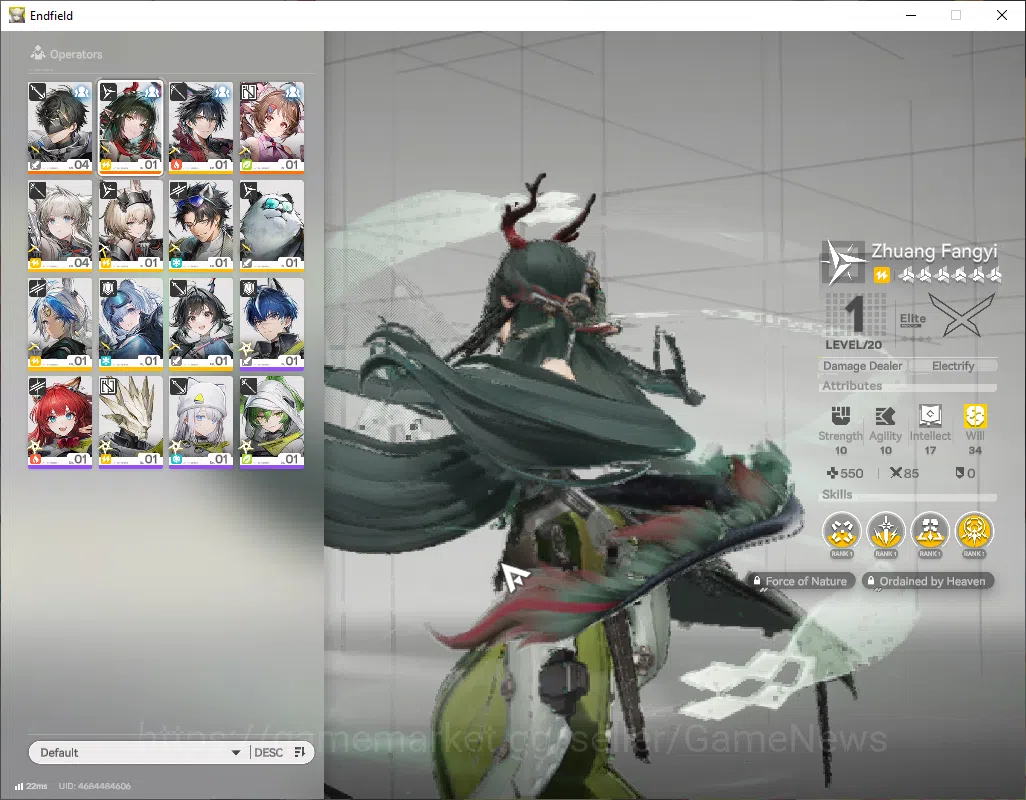Select the red-haired fox-eared girl card
Image resolution: width=1026 pixels, height=800 pixels.
tap(60, 421)
